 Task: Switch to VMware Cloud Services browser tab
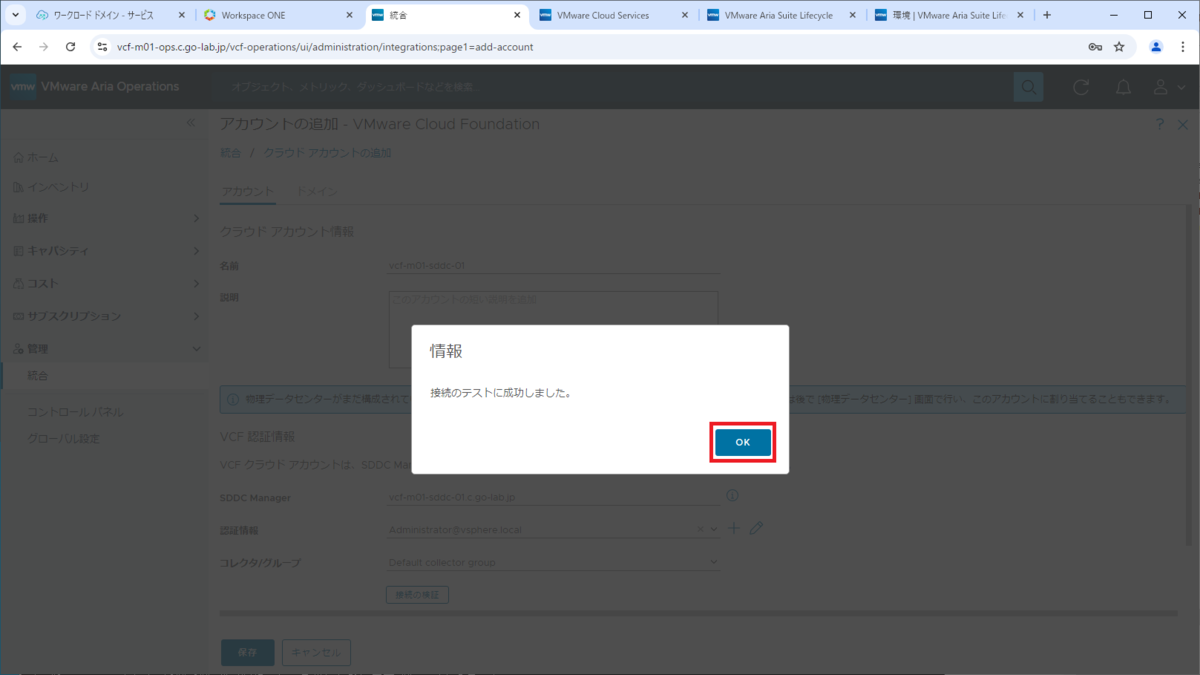point(612,15)
